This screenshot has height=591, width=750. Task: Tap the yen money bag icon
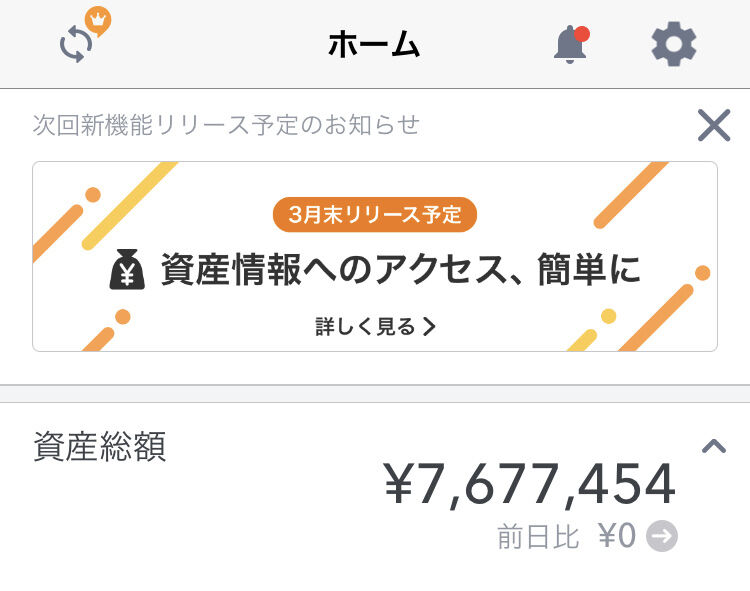pos(127,270)
